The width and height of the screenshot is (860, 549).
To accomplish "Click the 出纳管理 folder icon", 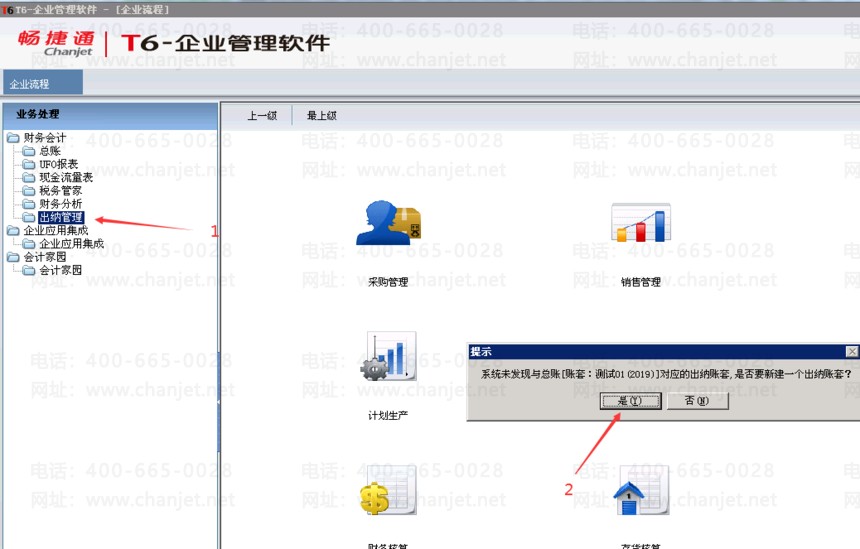I will point(29,218).
